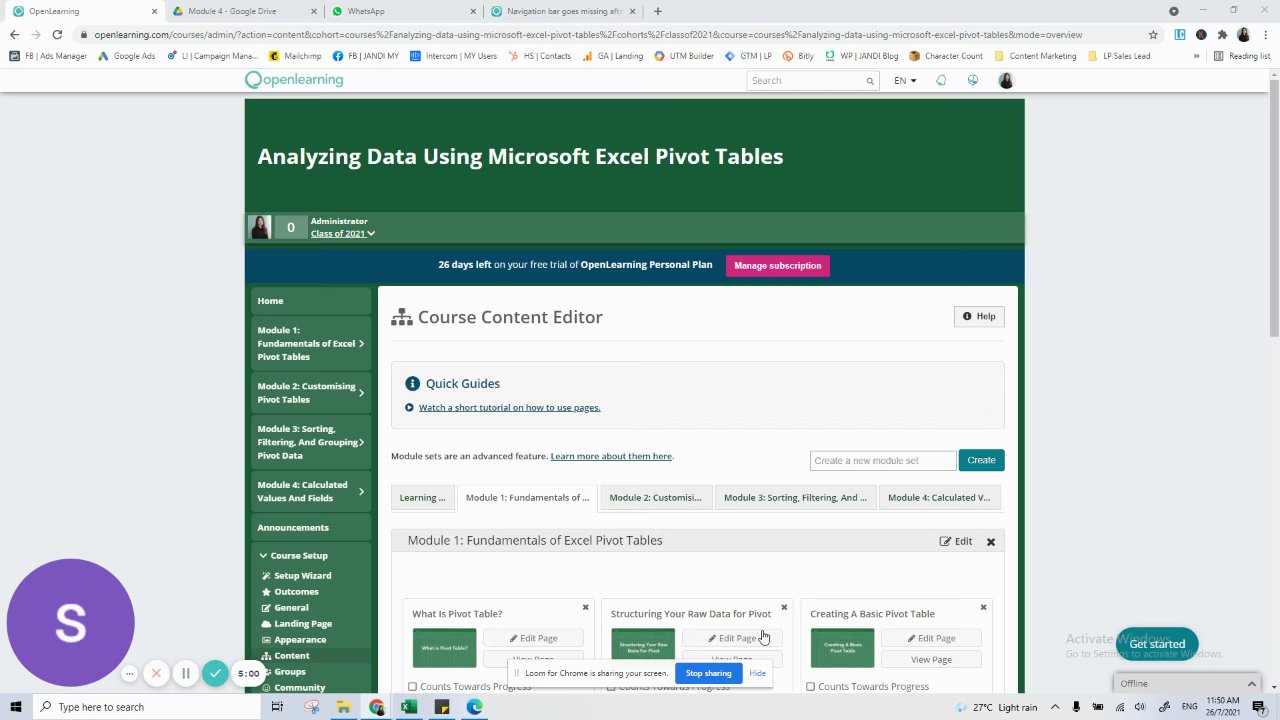This screenshot has width=1280, height=720.
Task: Open the EN language dropdown
Action: 905,80
